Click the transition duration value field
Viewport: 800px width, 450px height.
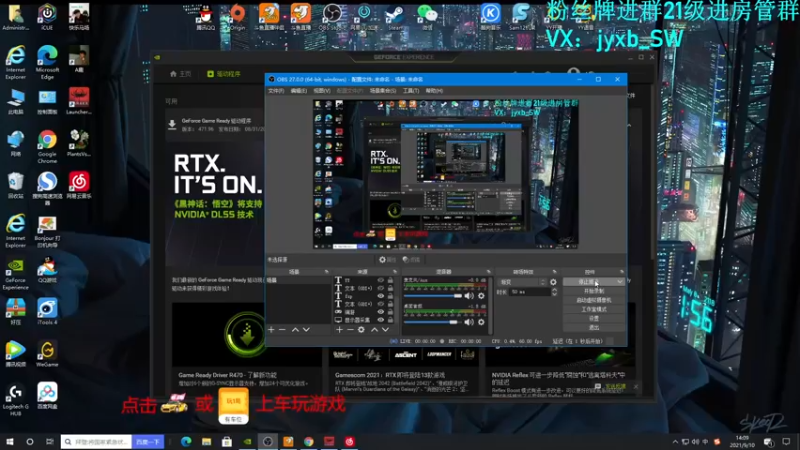pos(531,292)
